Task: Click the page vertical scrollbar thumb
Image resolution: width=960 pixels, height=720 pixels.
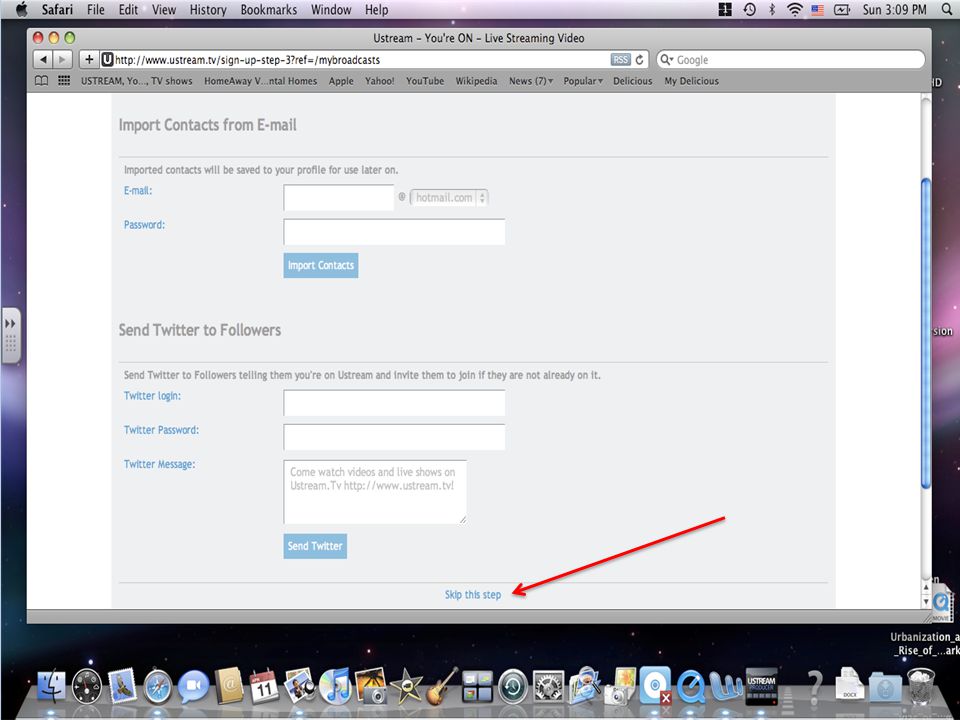Action: tap(926, 333)
